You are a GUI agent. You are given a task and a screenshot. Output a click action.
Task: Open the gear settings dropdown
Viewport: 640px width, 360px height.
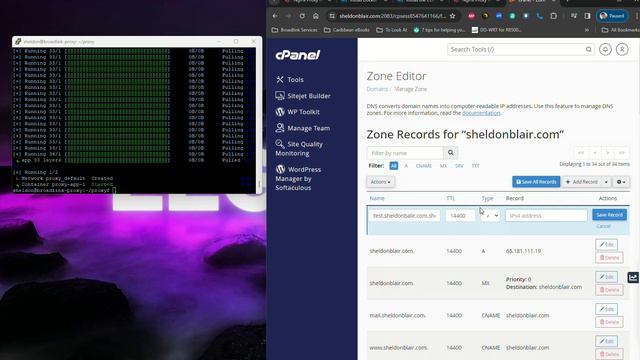point(621,182)
